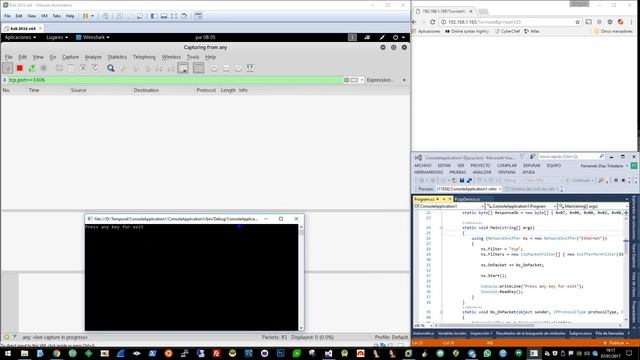Screen dimensions: 640x360
Task: Collapse Main method code outline toggle
Action: point(441,228)
